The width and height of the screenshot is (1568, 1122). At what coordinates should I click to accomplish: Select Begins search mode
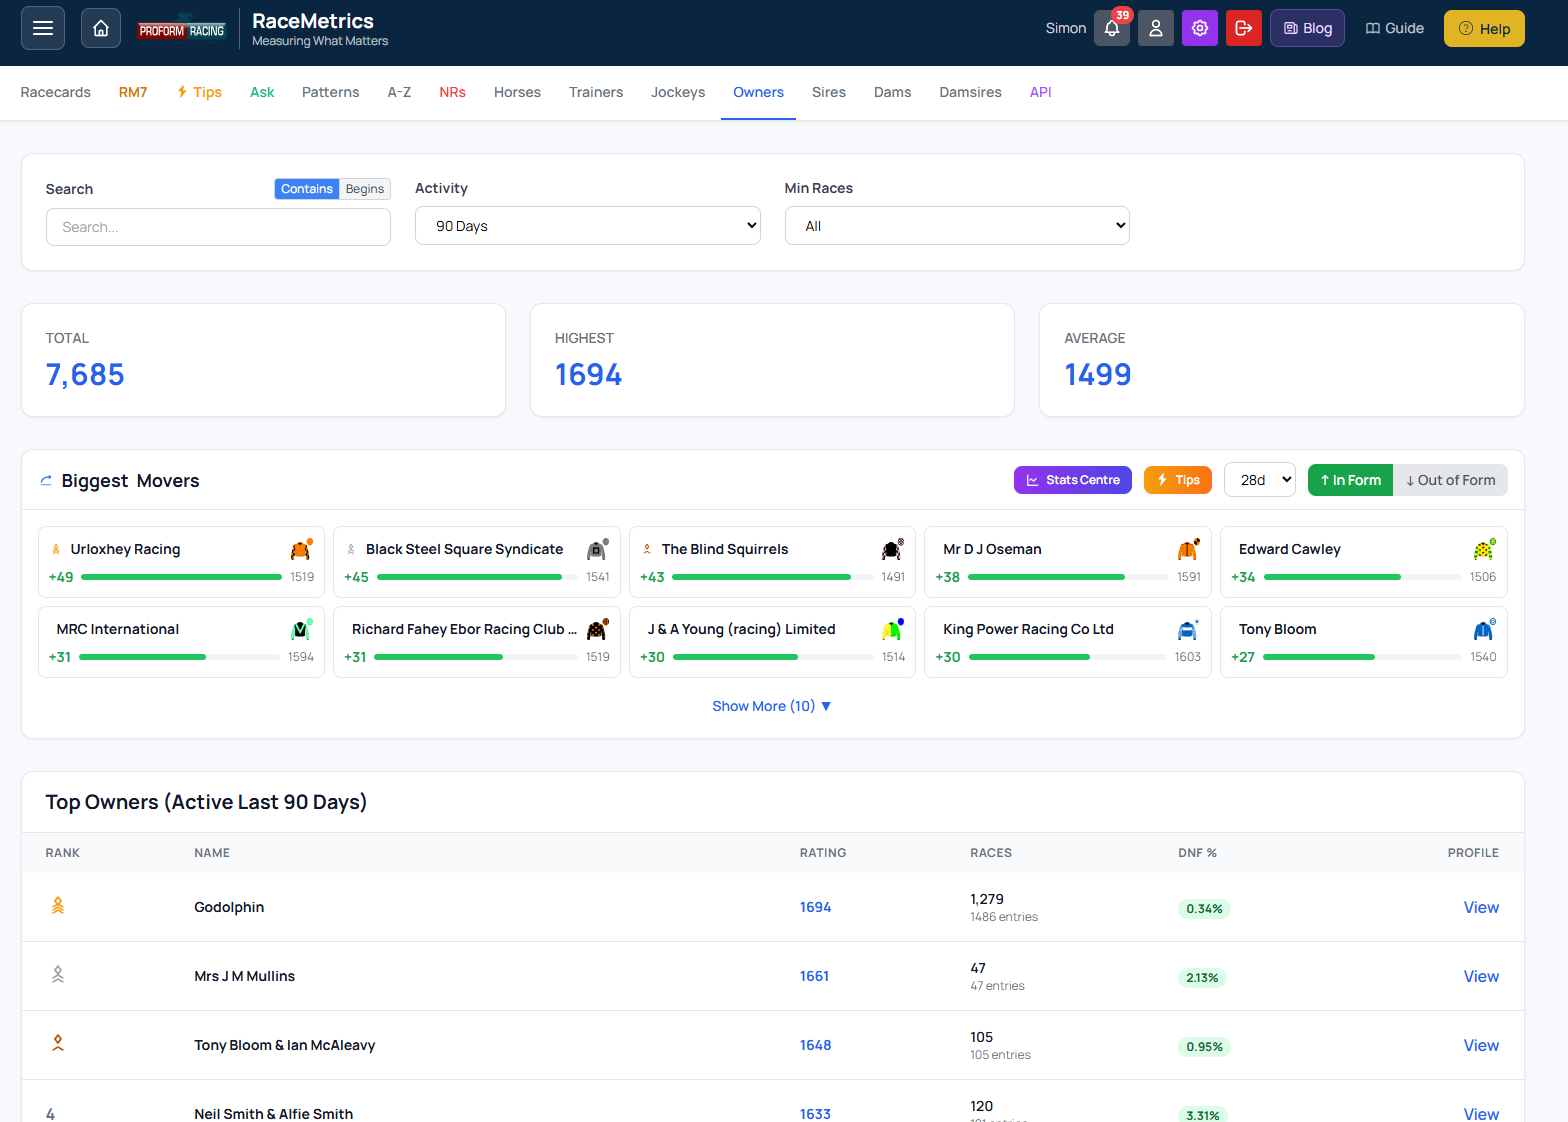(x=365, y=189)
